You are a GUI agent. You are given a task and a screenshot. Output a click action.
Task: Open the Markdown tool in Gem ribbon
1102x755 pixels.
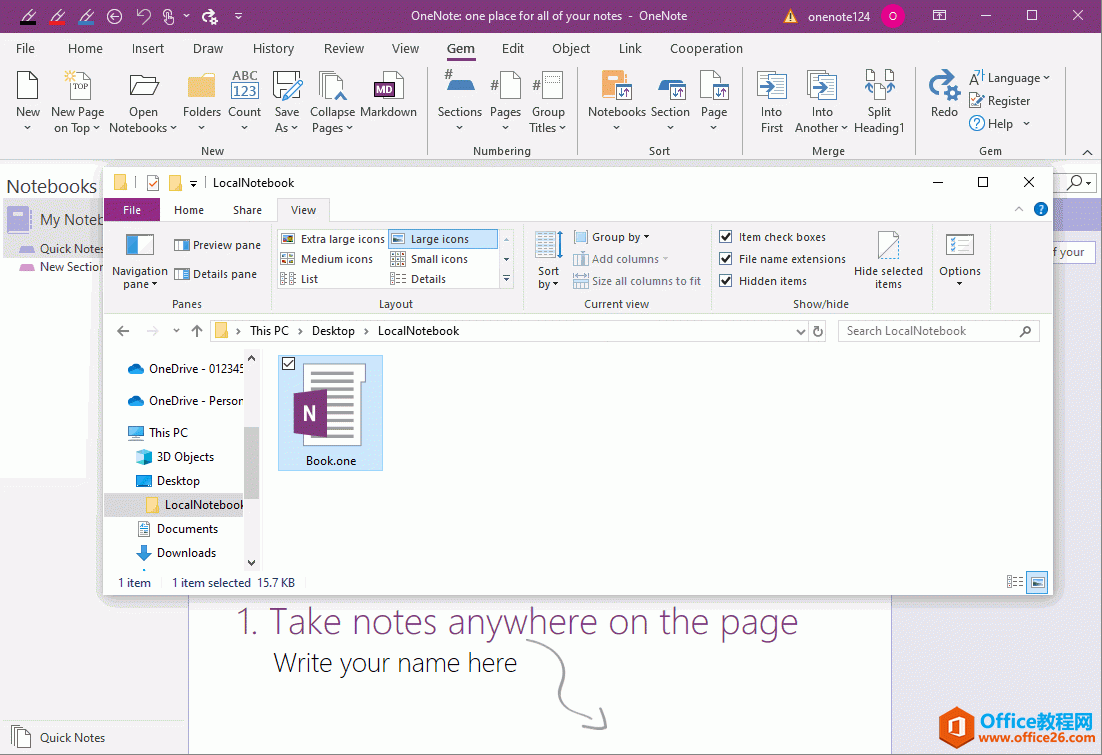pos(388,100)
